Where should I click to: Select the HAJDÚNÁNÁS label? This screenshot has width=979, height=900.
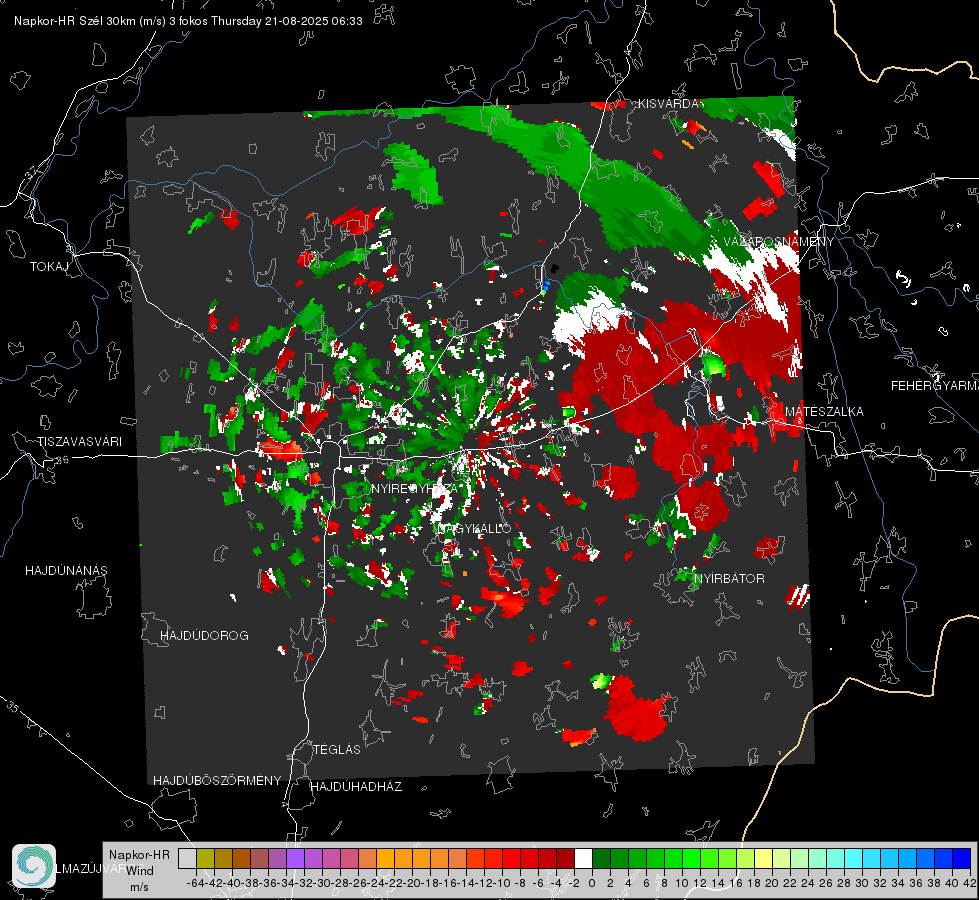point(66,570)
